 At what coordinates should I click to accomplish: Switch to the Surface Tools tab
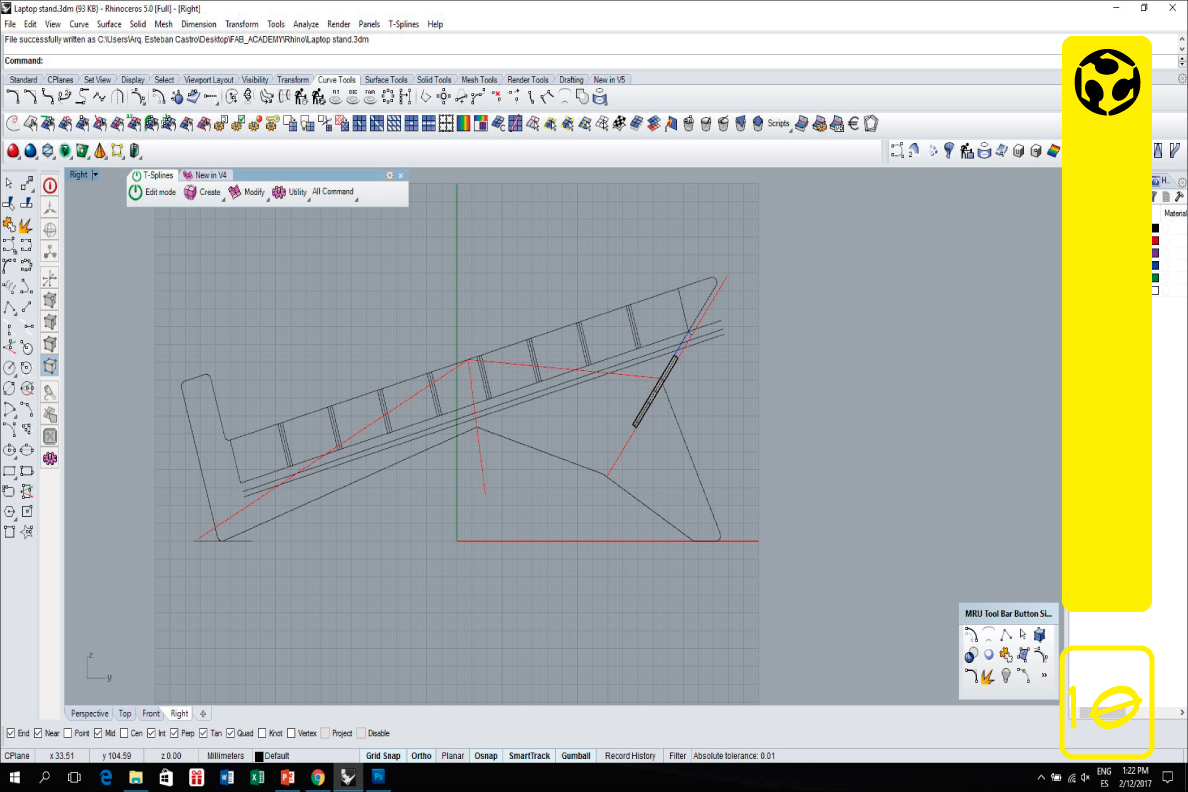click(385, 80)
